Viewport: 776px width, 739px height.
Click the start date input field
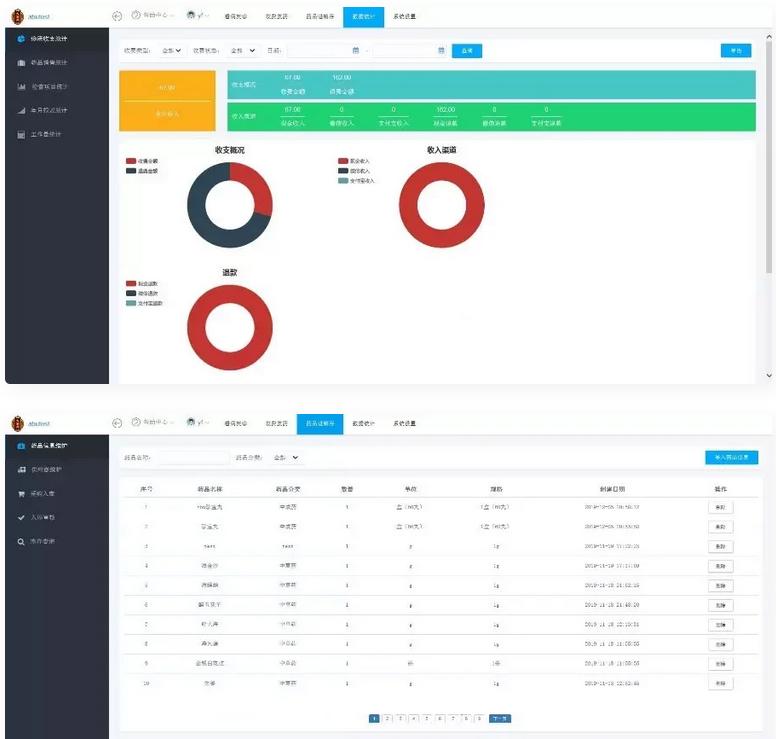pyautogui.click(x=324, y=50)
